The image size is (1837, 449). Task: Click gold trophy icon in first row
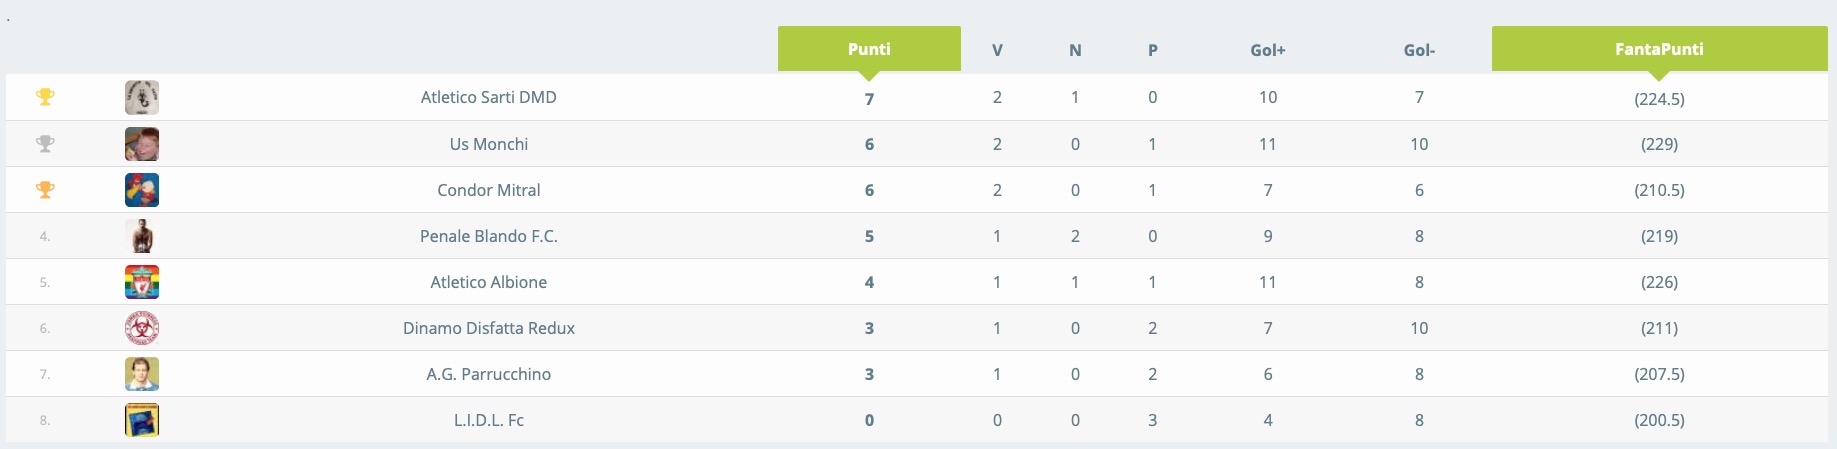(x=45, y=97)
